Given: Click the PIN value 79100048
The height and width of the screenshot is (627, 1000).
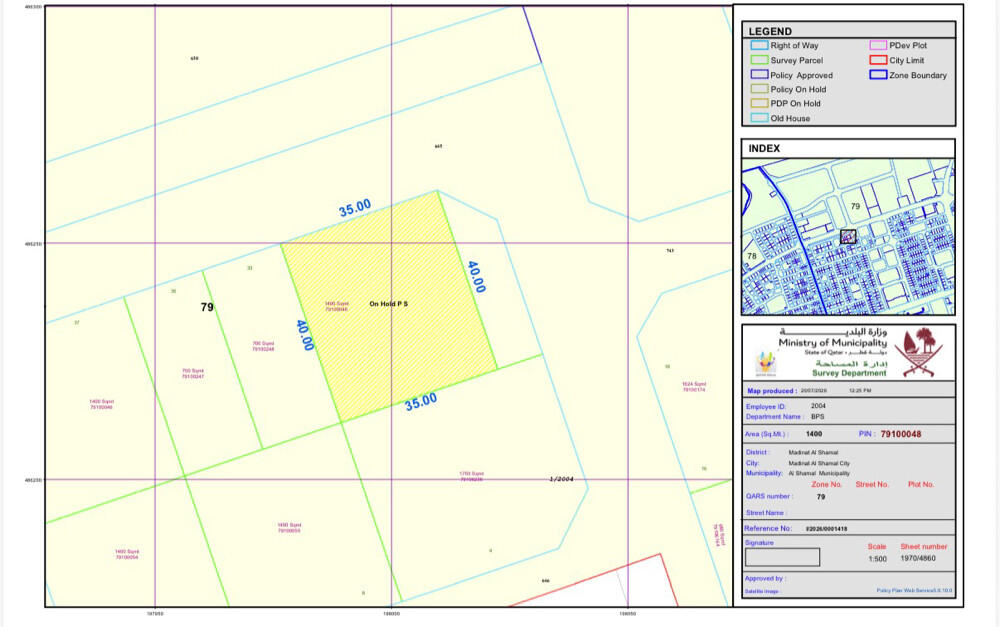Looking at the screenshot, I should (901, 434).
